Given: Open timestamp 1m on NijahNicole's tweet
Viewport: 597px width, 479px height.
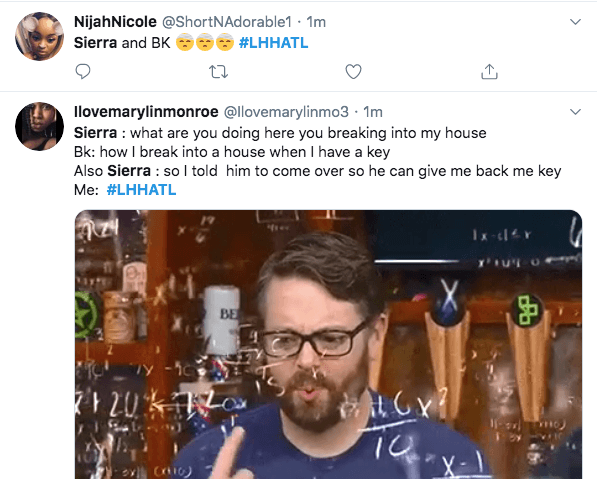Looking at the screenshot, I should (316, 22).
